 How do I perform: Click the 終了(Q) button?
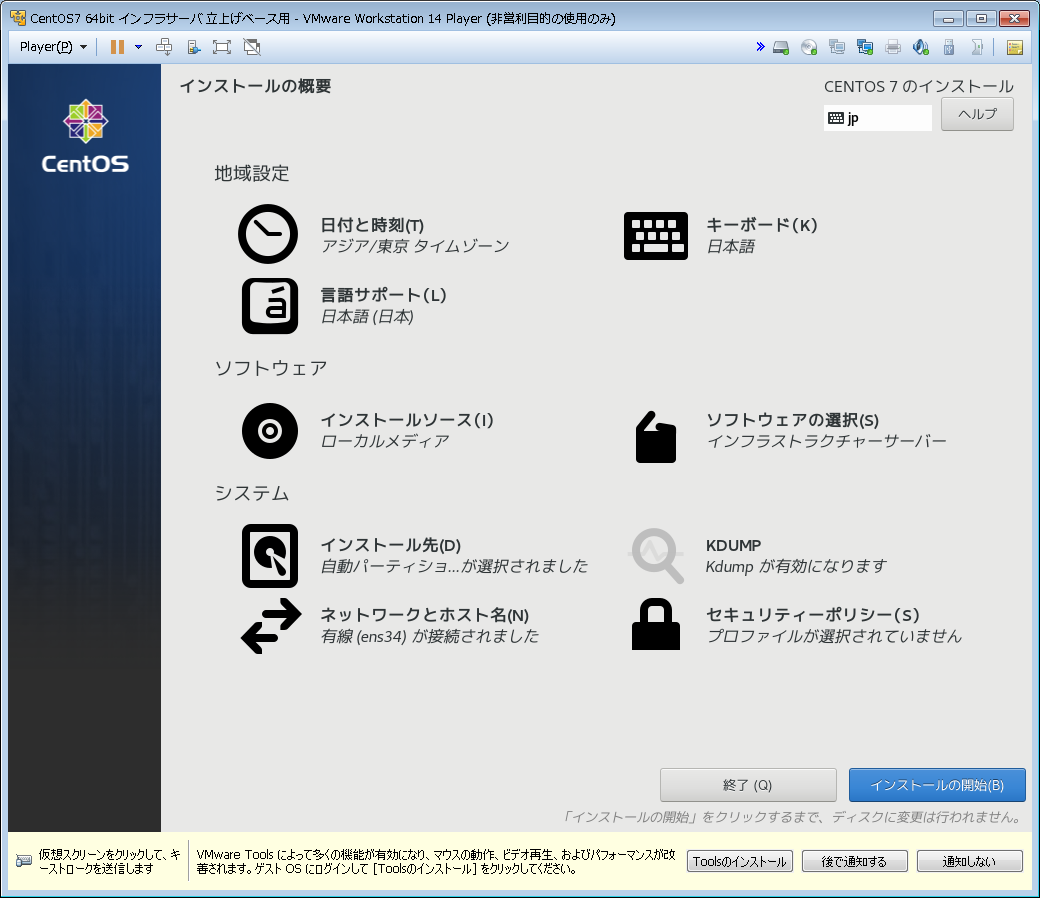[748, 785]
